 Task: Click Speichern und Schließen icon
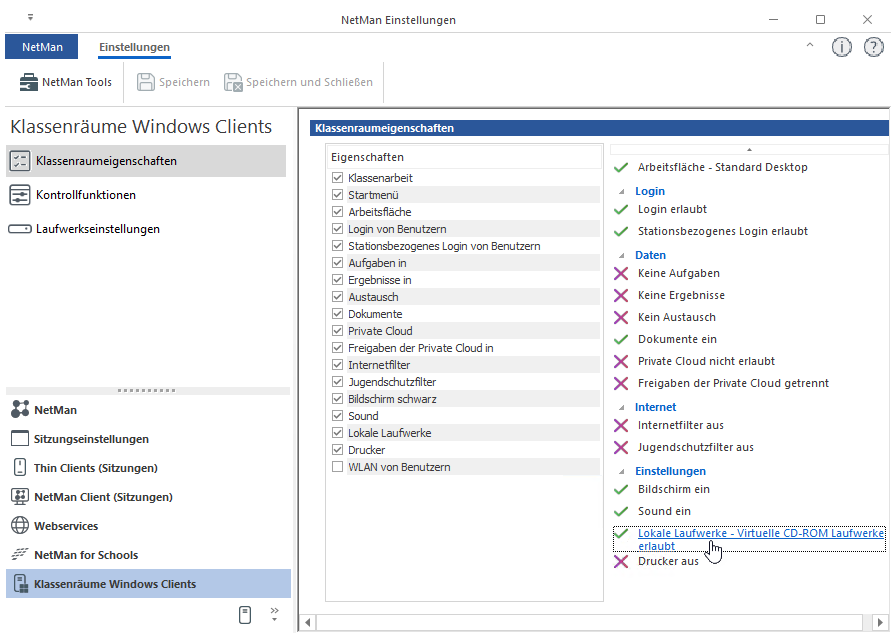pyautogui.click(x=233, y=82)
